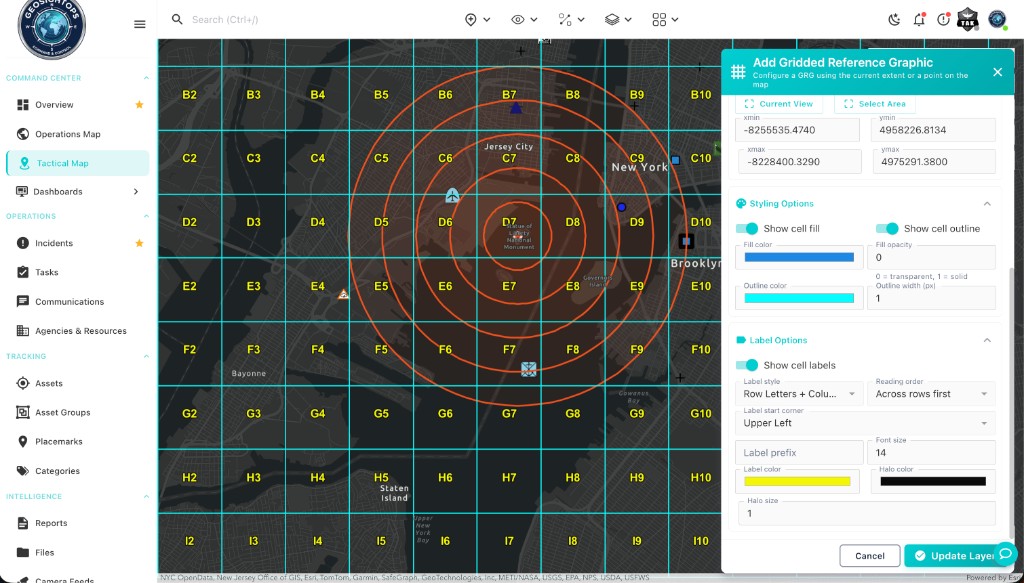Select Tactical Map in sidebar

[77, 163]
